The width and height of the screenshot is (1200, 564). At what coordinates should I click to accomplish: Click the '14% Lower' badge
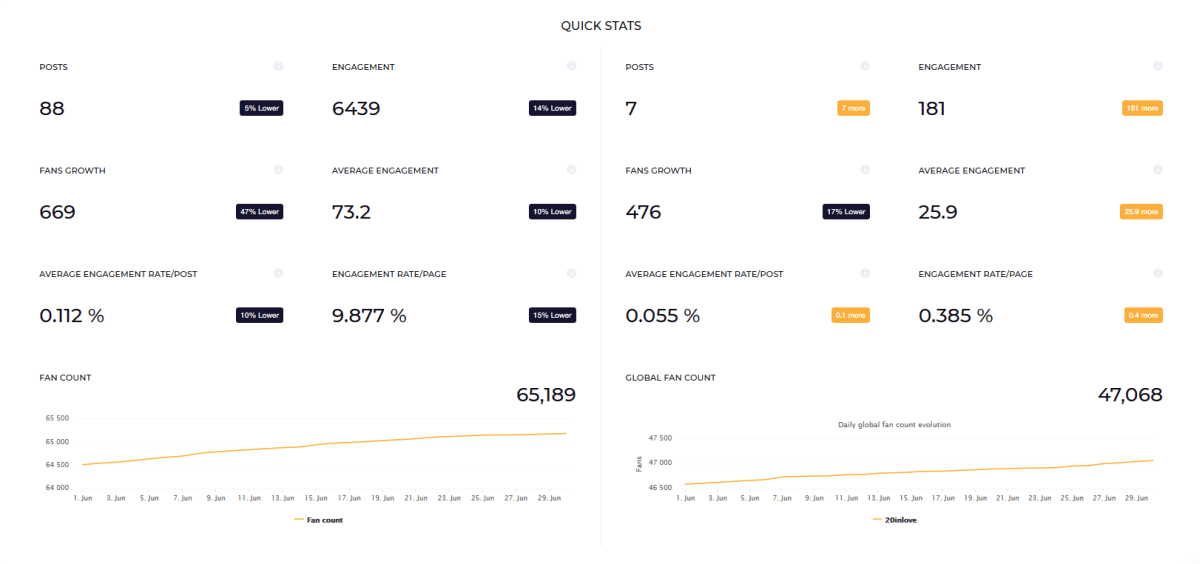[553, 108]
